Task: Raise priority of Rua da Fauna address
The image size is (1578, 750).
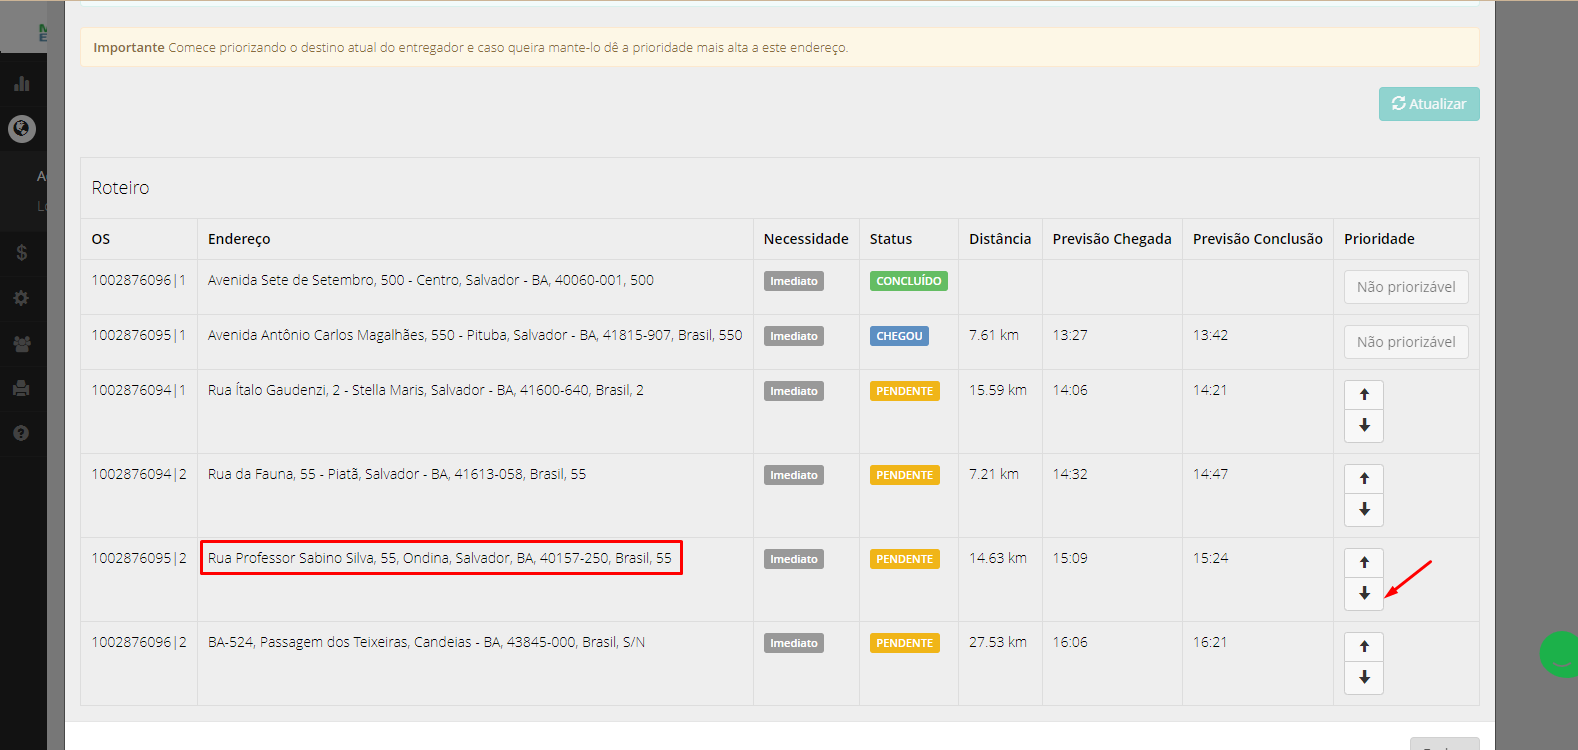Action: 1364,479
